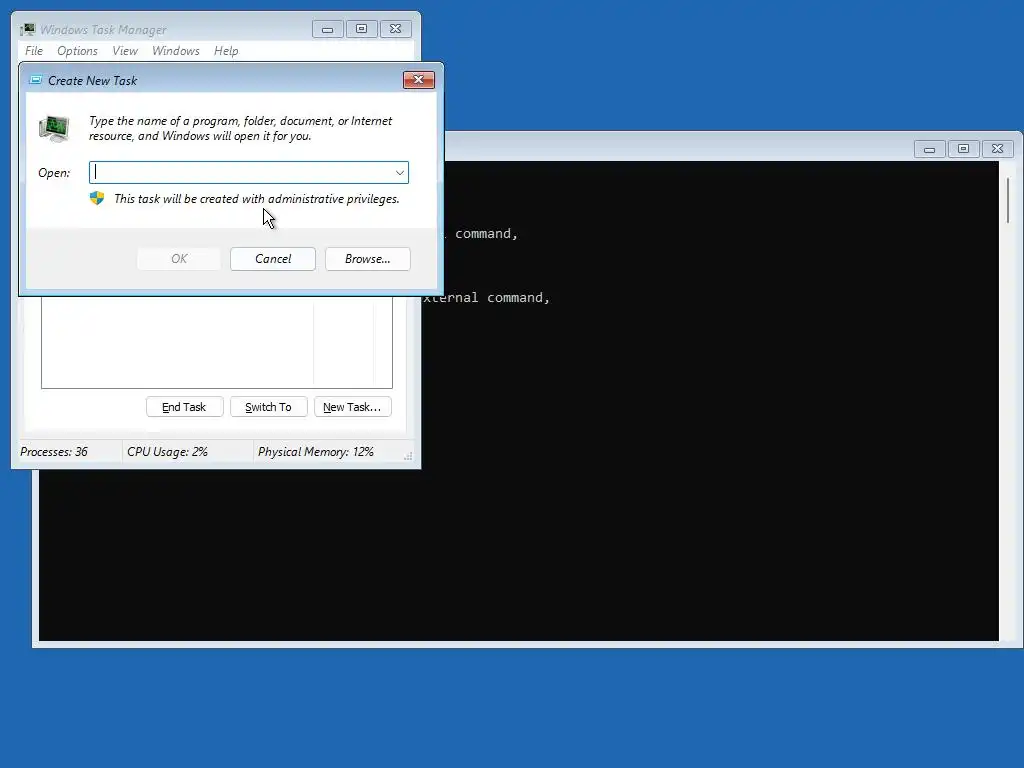Minimize the command prompt window

pyautogui.click(x=929, y=149)
